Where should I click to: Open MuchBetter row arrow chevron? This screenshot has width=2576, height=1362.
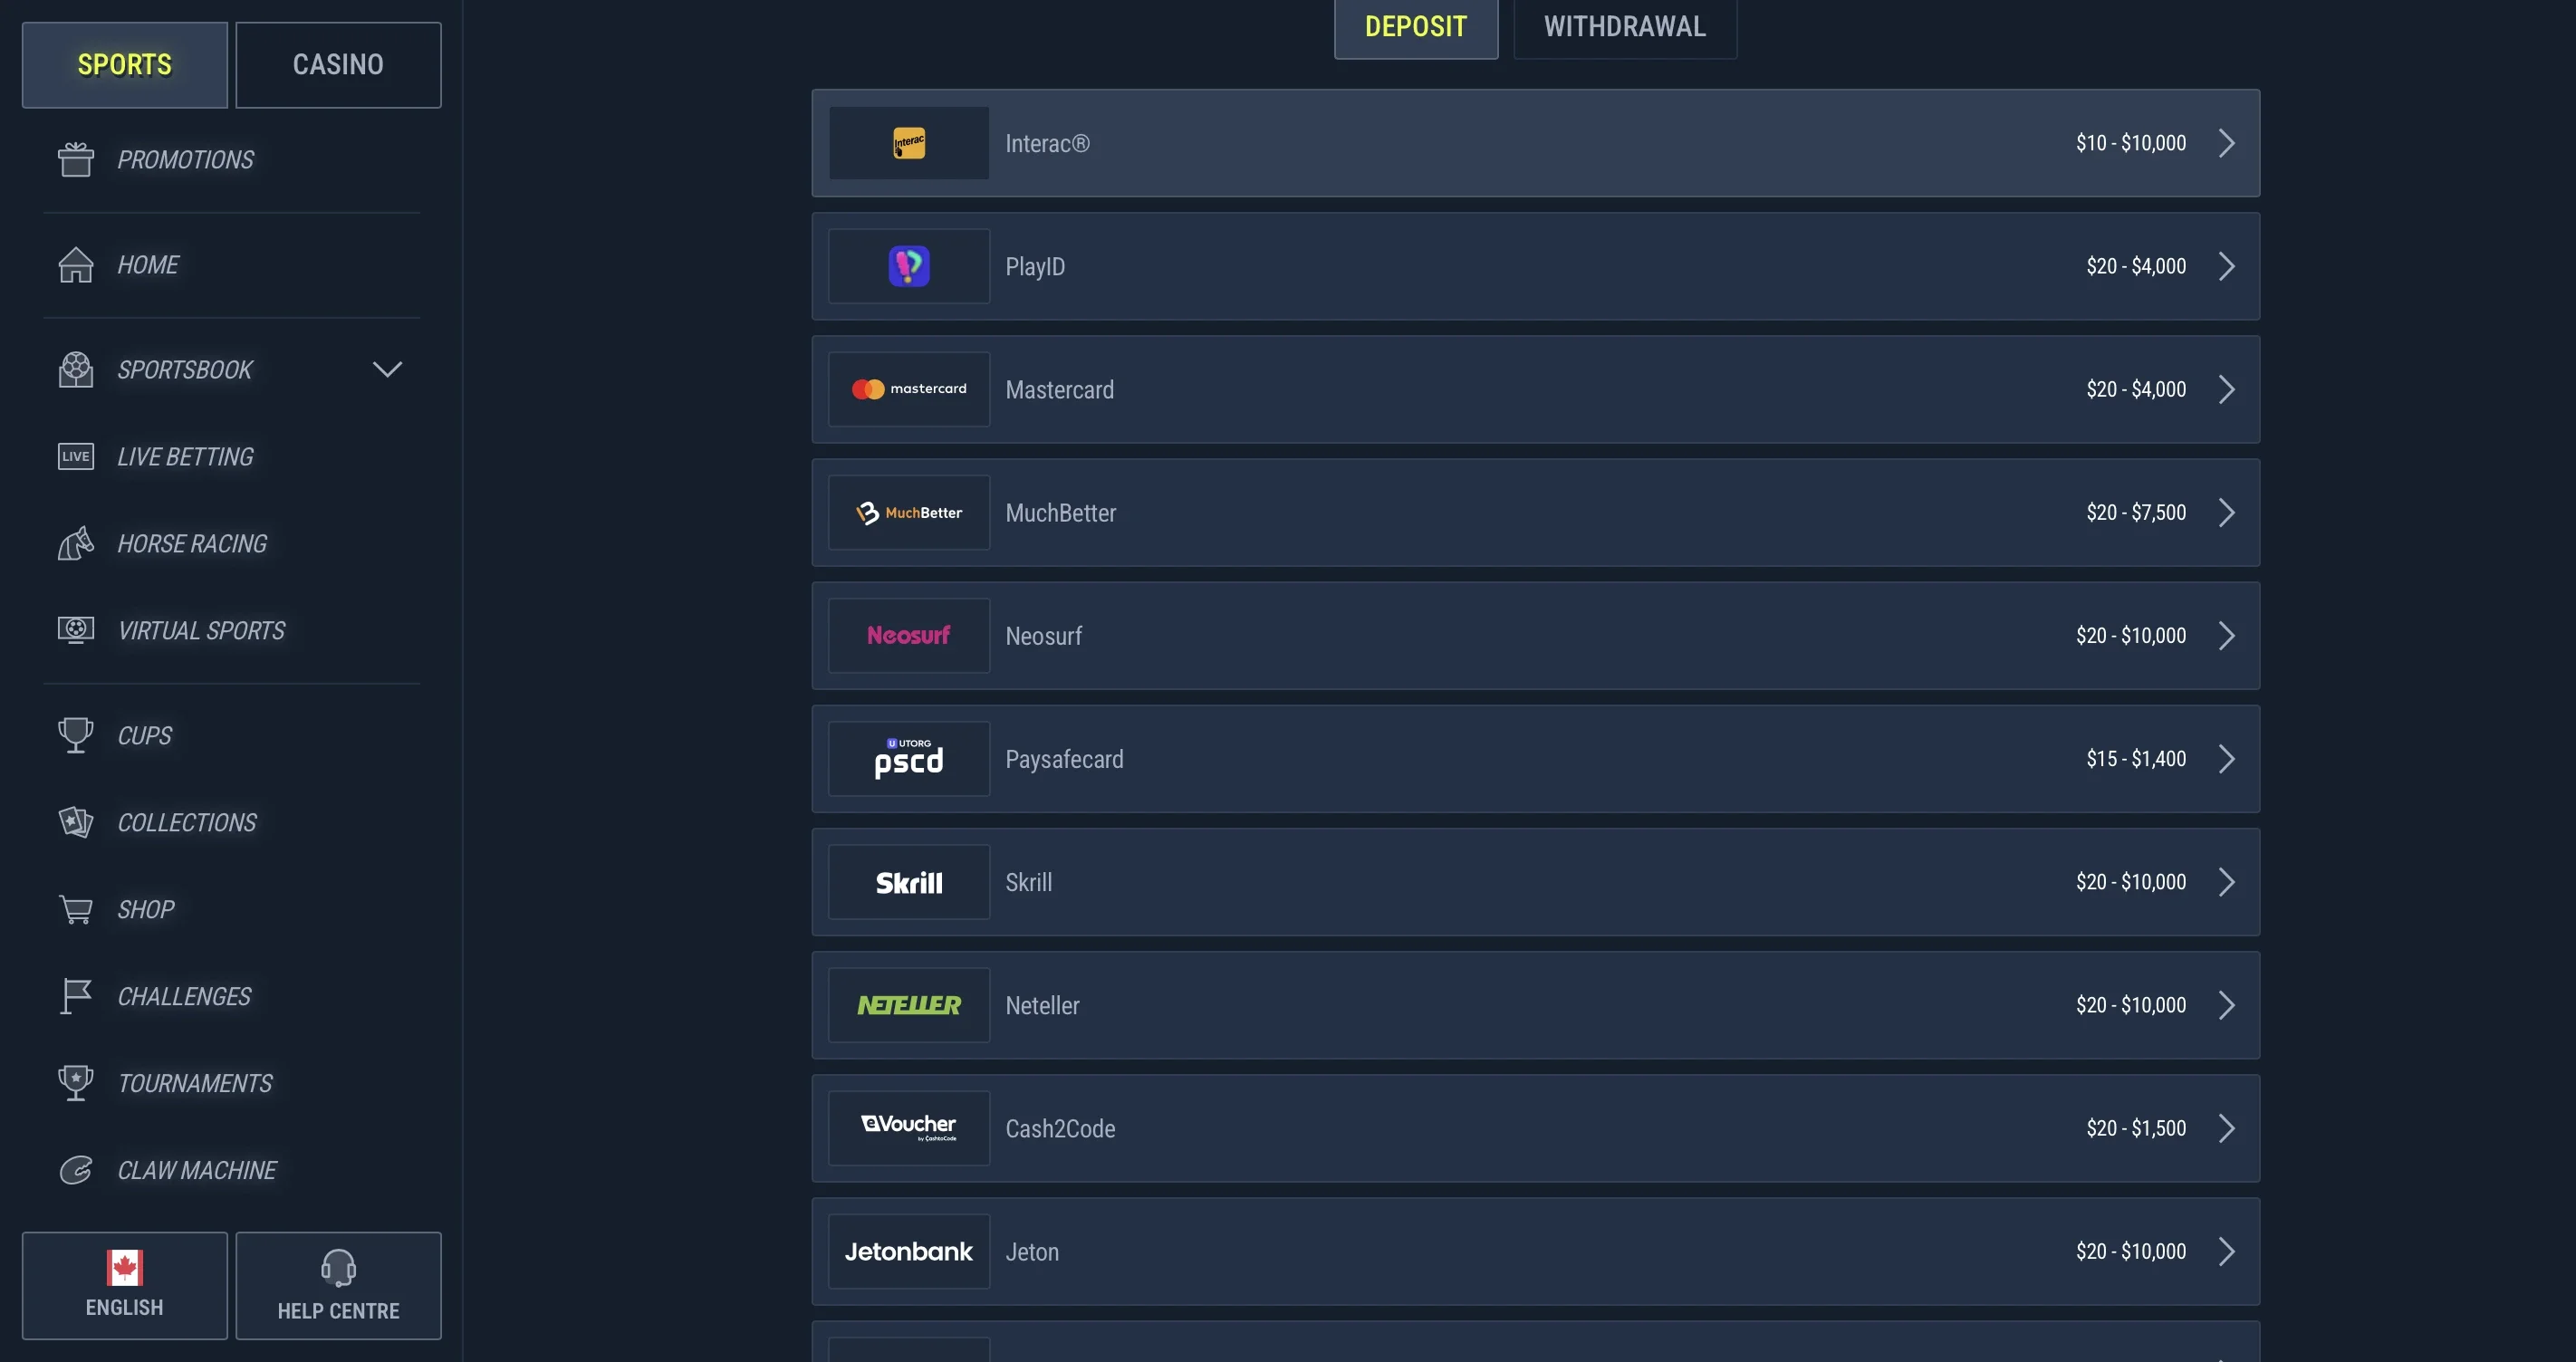tap(2227, 513)
